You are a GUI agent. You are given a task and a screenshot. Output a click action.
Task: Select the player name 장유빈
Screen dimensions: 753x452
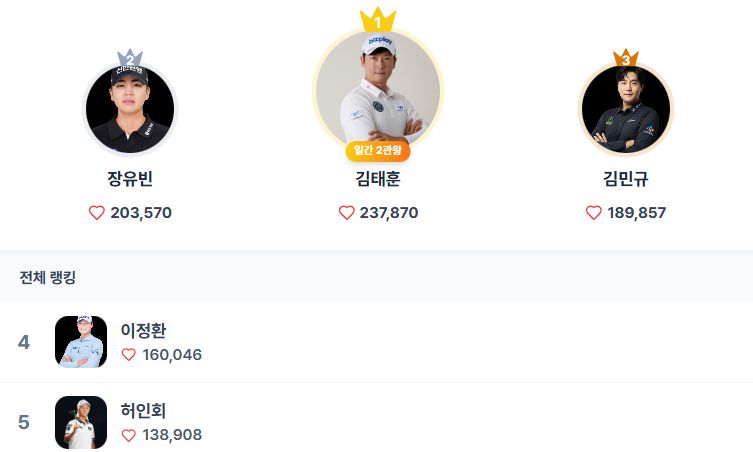coord(130,180)
